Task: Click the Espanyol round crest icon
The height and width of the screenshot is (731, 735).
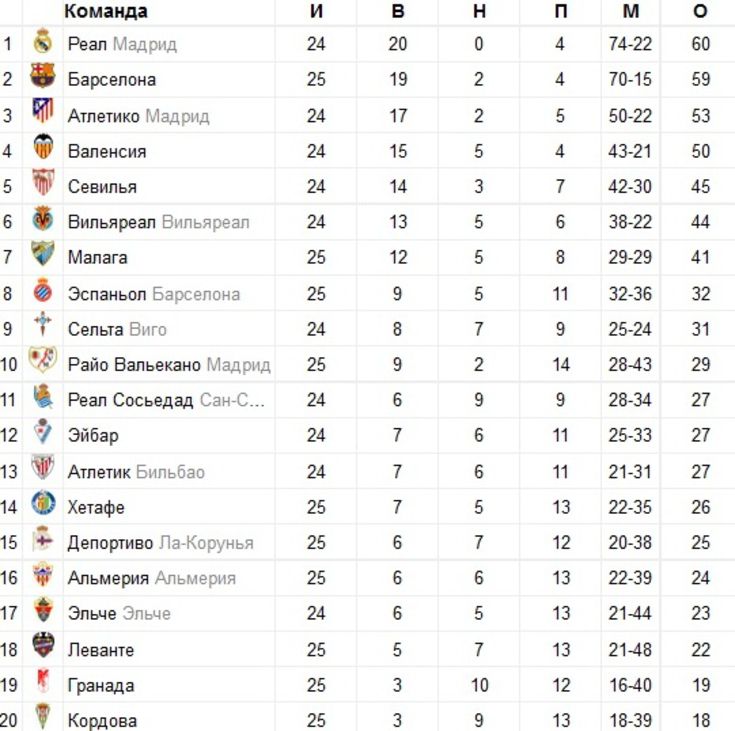Action: coord(43,290)
